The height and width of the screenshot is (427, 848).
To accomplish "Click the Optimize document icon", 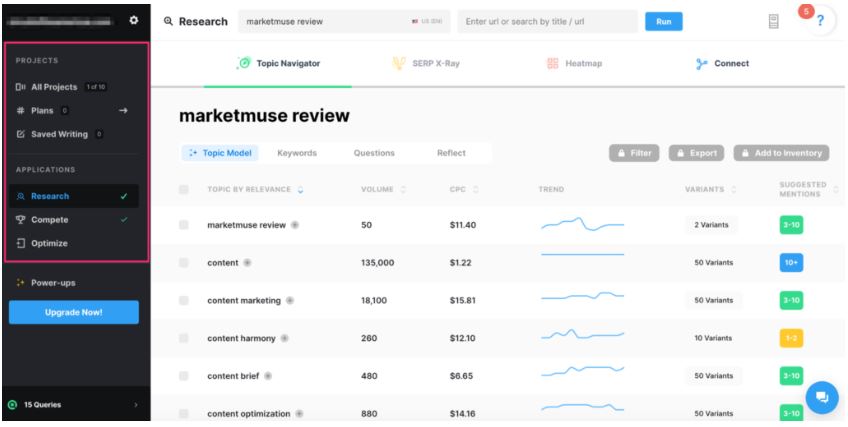I will click(21, 243).
